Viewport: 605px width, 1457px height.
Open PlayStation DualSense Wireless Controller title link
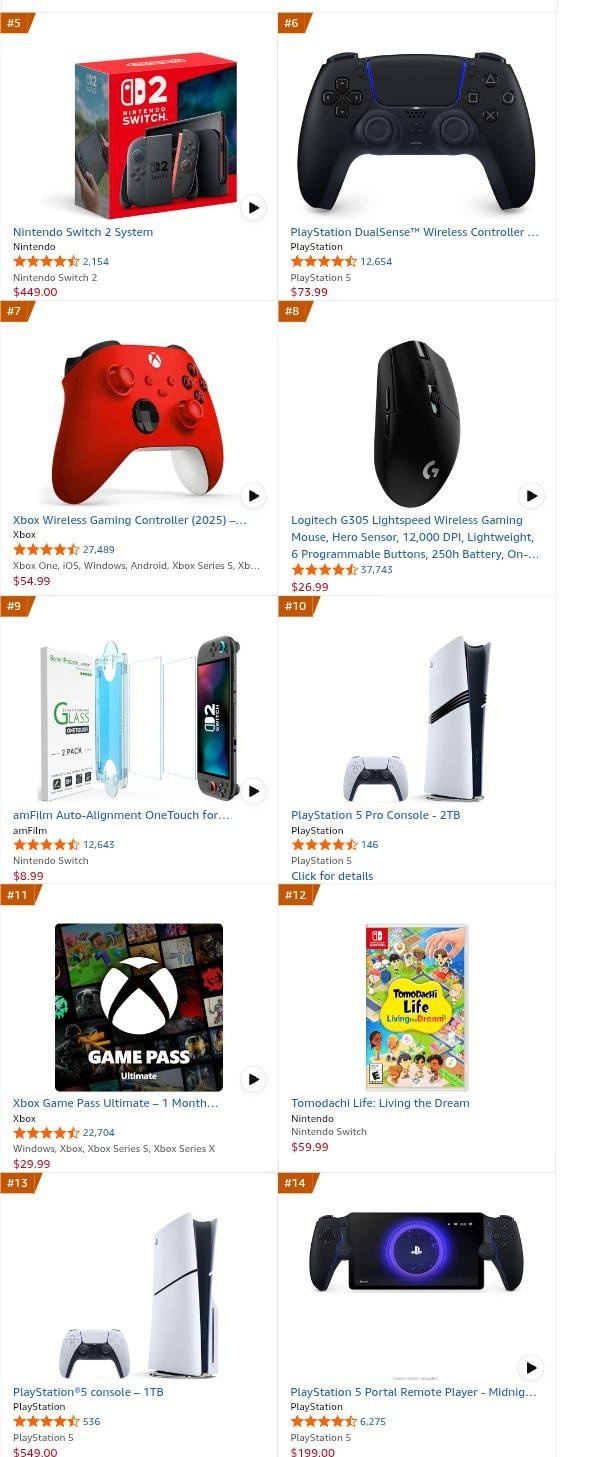point(414,232)
